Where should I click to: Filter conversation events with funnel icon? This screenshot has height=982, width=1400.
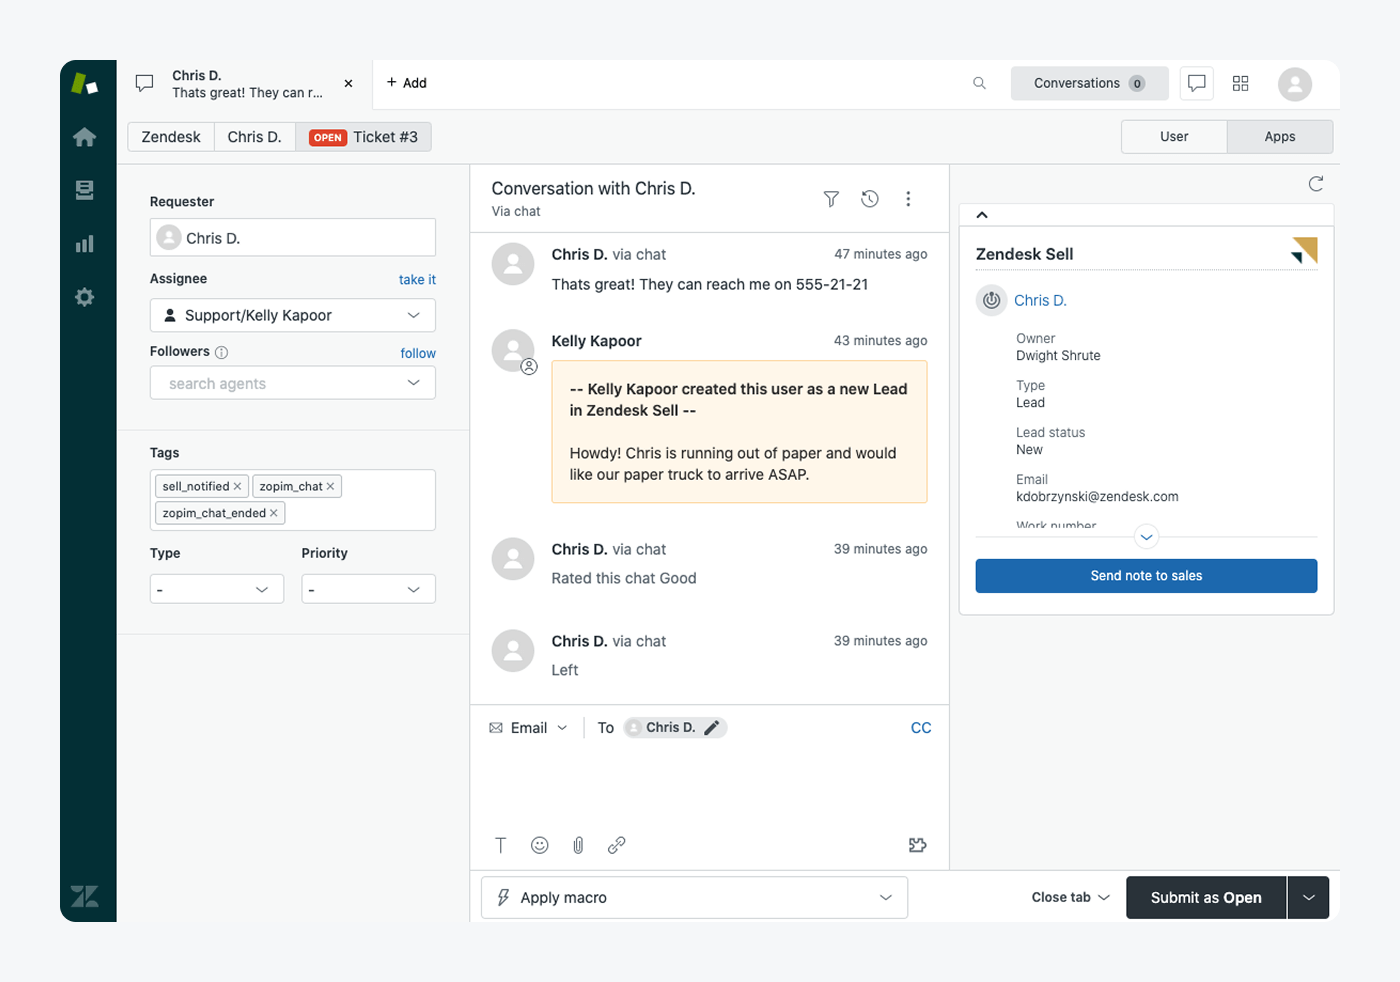click(831, 199)
